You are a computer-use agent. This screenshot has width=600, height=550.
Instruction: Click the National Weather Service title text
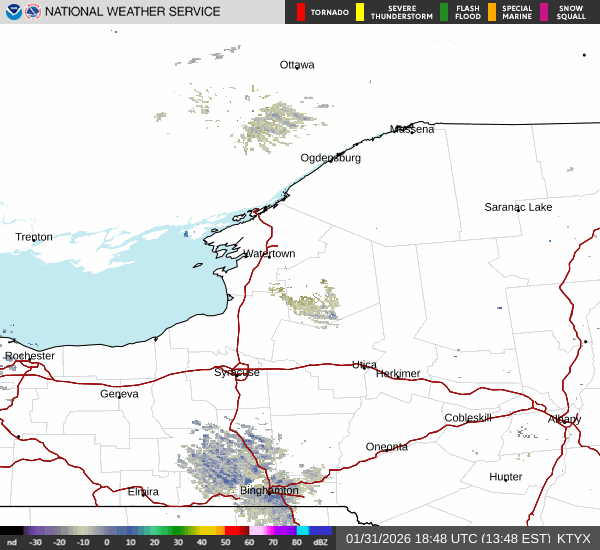pyautogui.click(x=133, y=12)
